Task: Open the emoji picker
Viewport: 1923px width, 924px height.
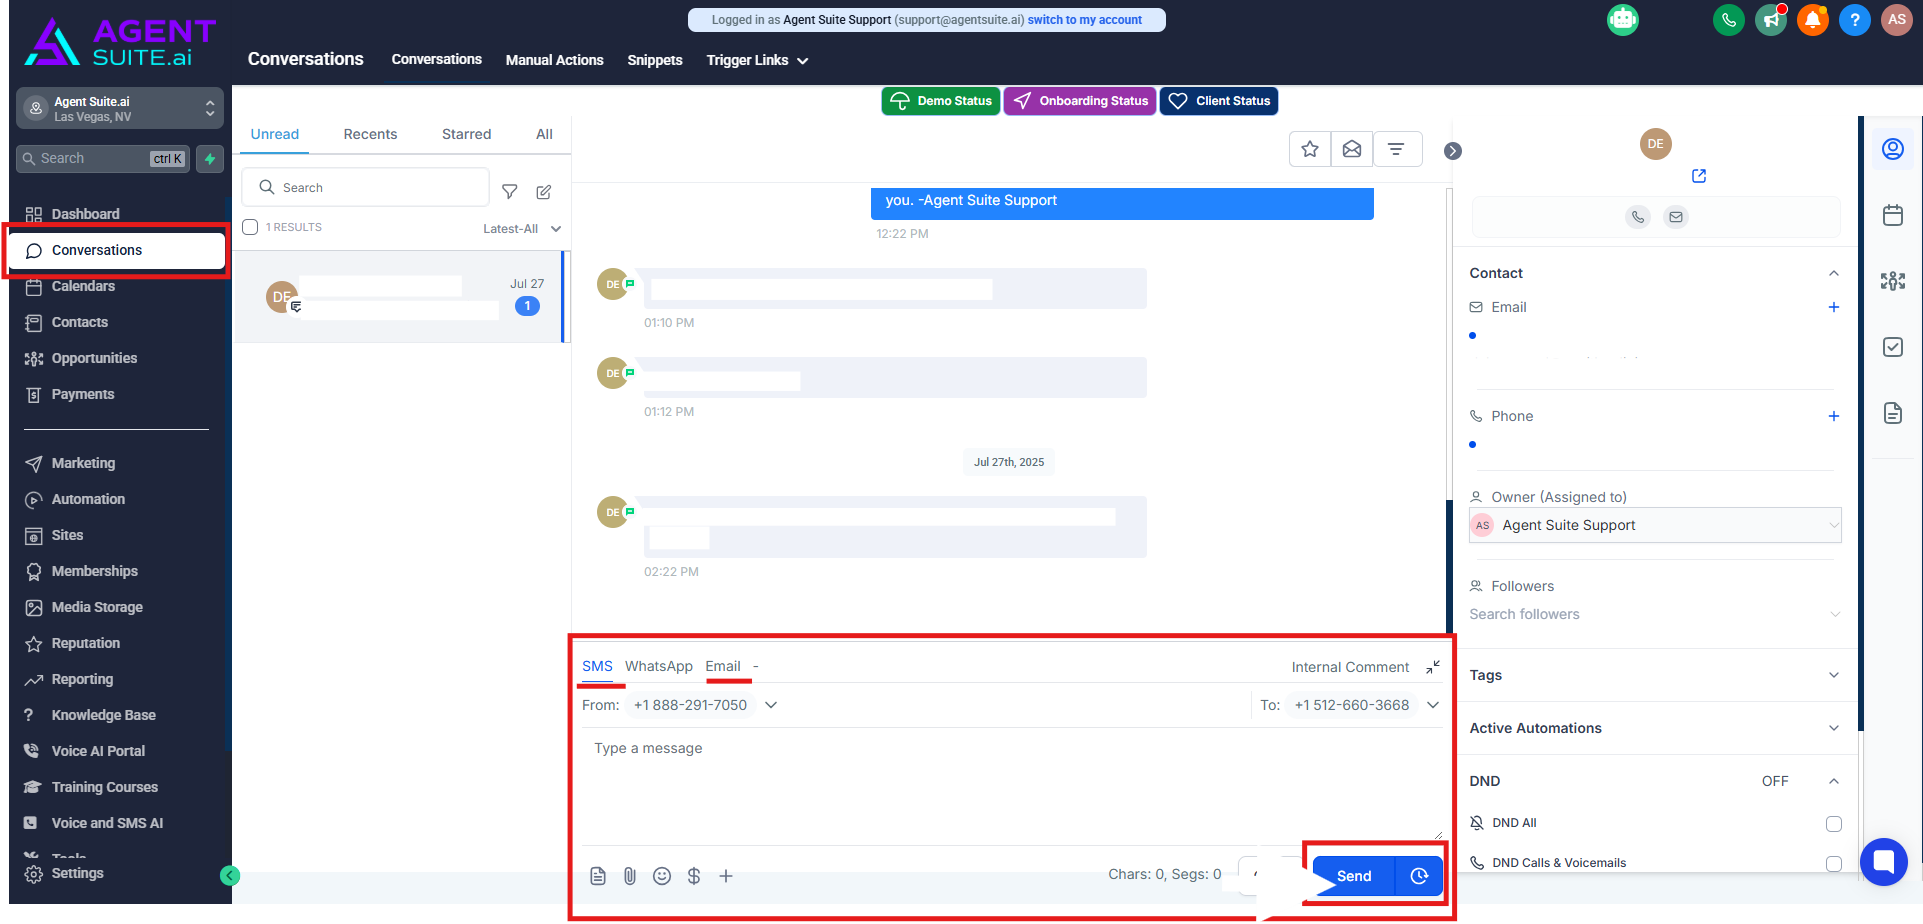Action: (662, 876)
